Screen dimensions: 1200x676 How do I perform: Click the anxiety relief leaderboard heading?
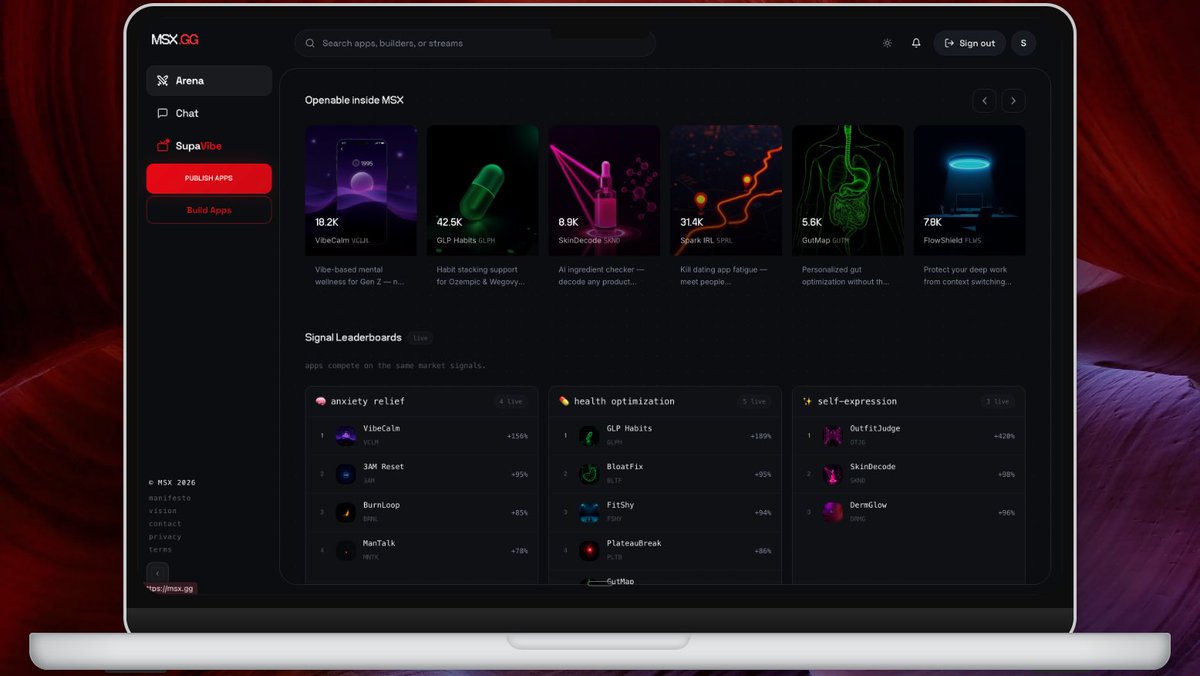pyautogui.click(x=367, y=401)
